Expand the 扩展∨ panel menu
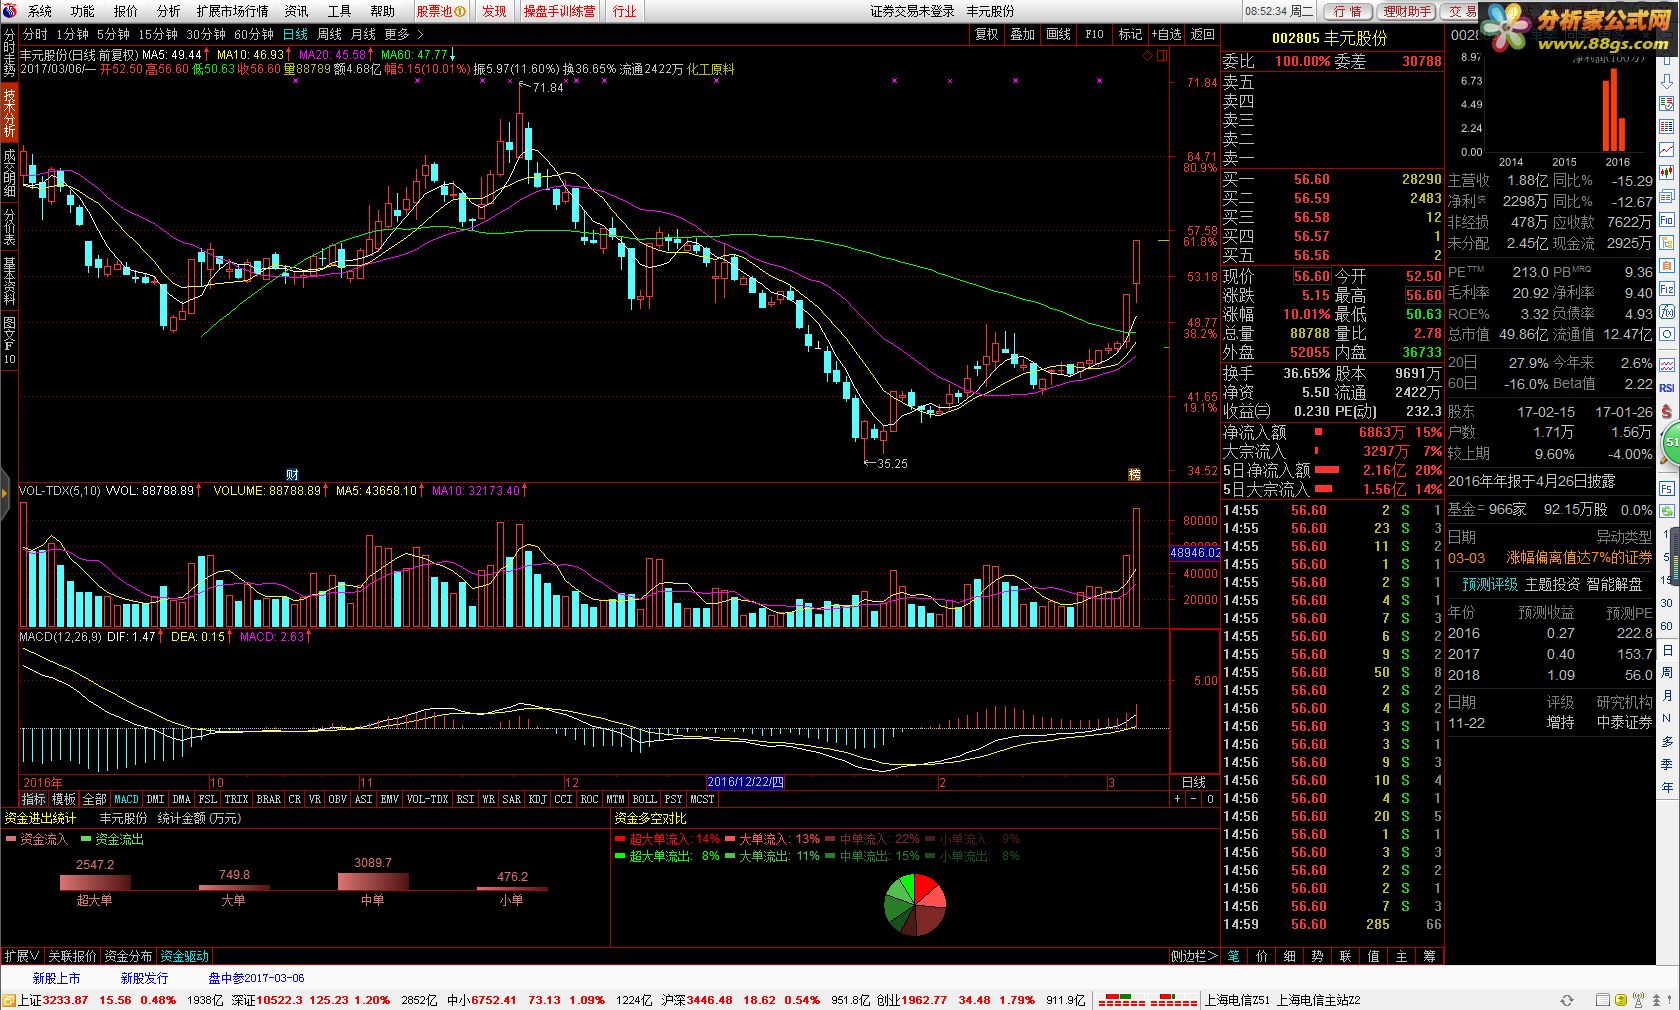This screenshot has height=1010, width=1680. coord(22,956)
